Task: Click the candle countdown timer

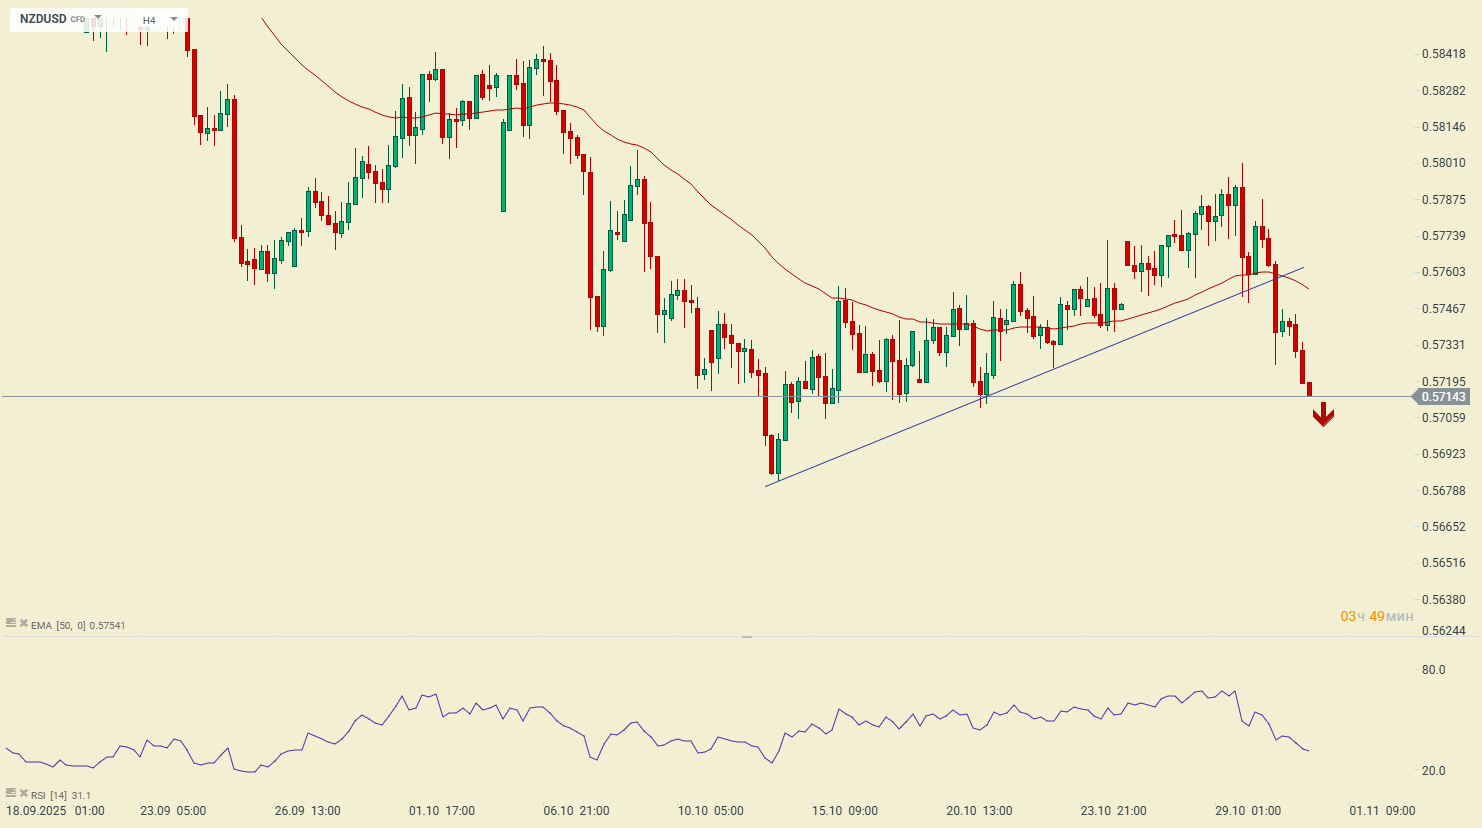Action: (x=1376, y=616)
